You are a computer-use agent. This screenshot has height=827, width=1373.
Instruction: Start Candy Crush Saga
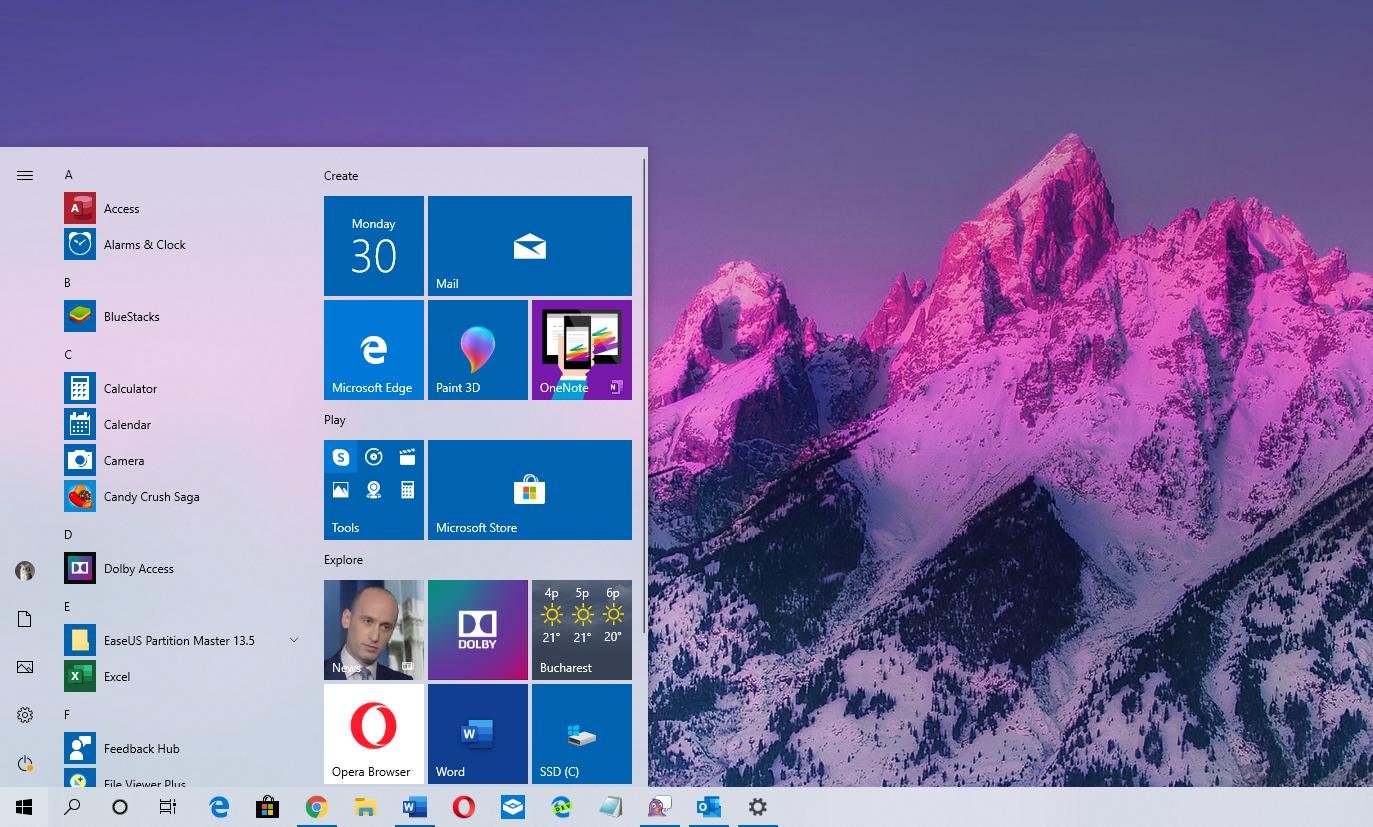151,496
